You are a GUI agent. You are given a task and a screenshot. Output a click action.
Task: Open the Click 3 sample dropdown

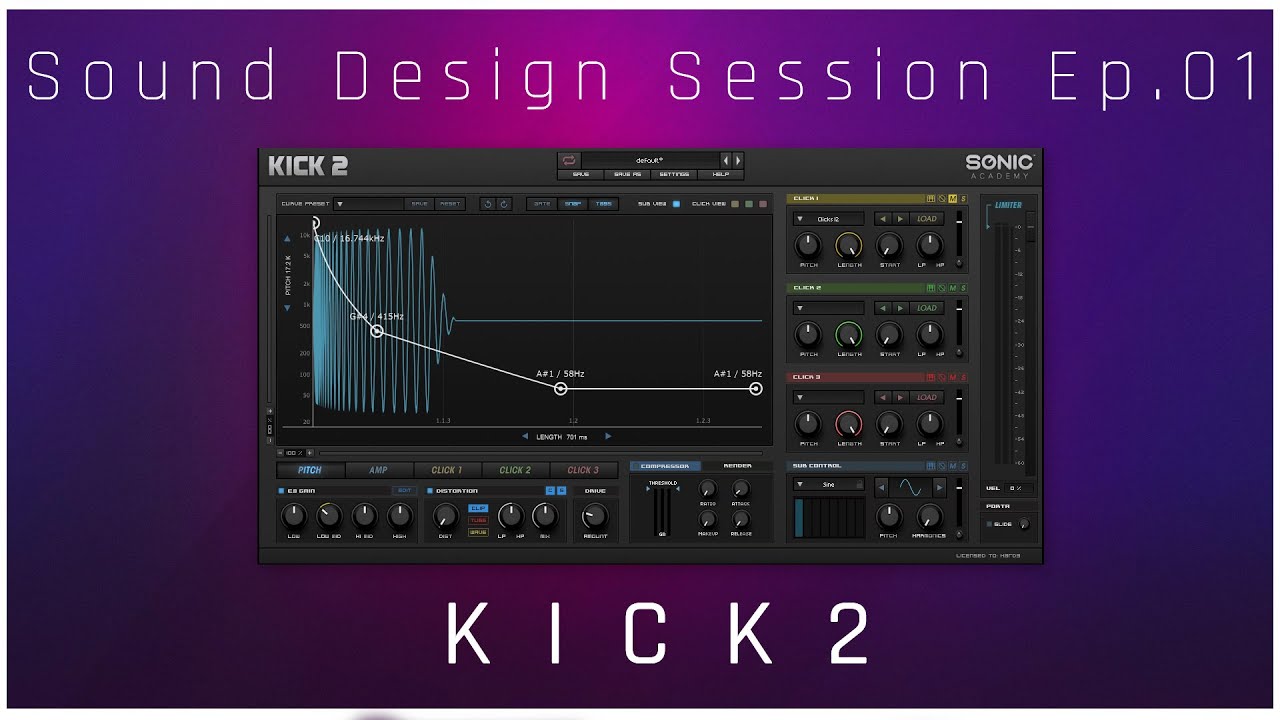tap(829, 397)
